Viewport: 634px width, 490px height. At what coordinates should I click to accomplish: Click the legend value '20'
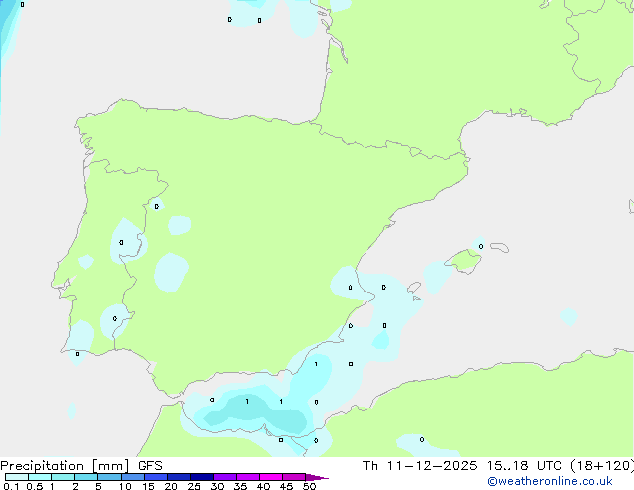coord(171,486)
